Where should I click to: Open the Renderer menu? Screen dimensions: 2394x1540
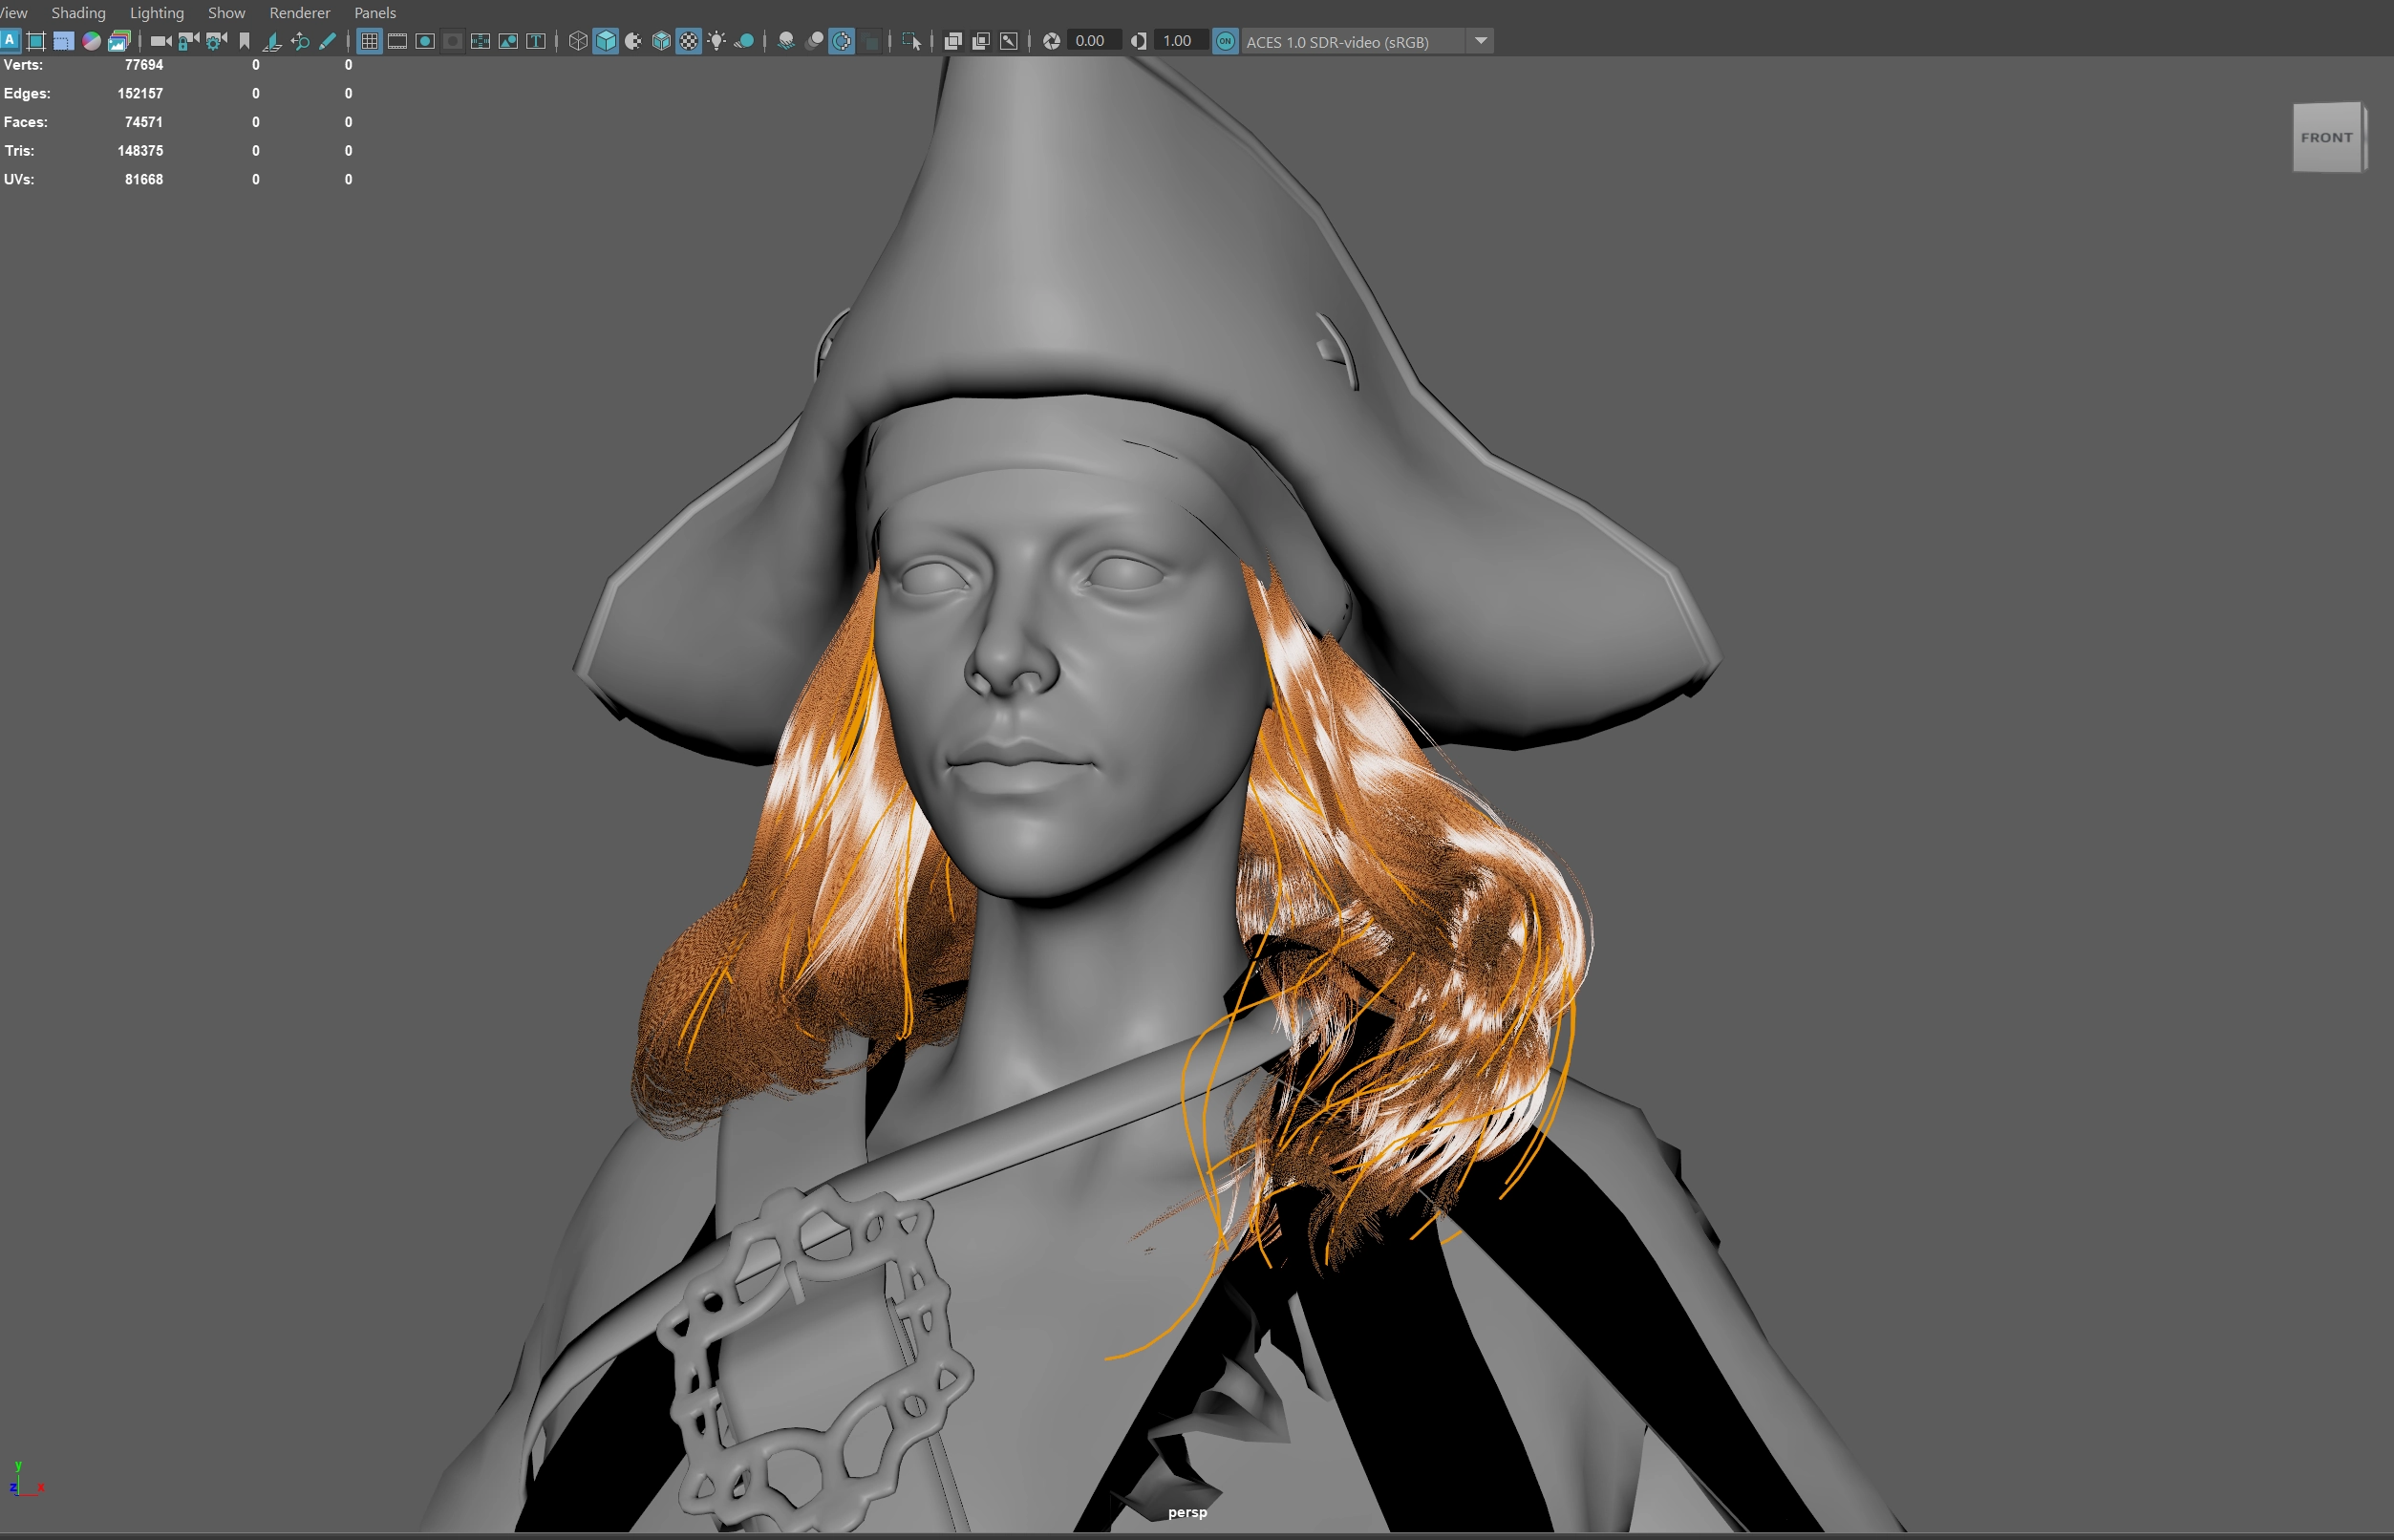click(x=299, y=13)
